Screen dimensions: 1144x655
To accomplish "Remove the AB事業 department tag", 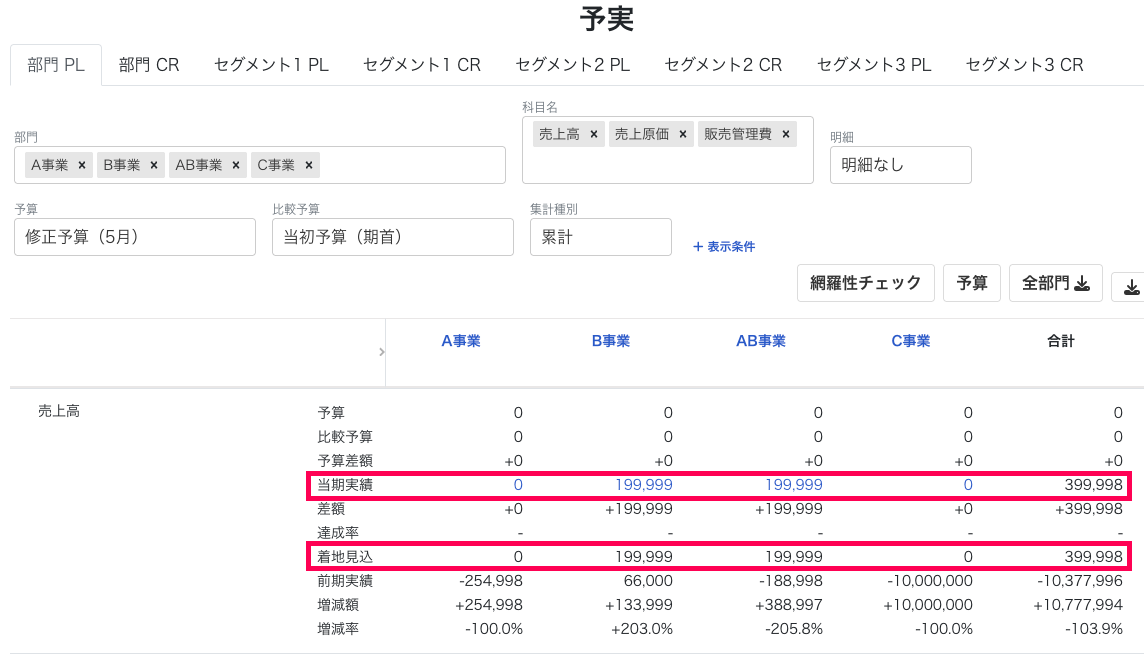I will pyautogui.click(x=236, y=166).
